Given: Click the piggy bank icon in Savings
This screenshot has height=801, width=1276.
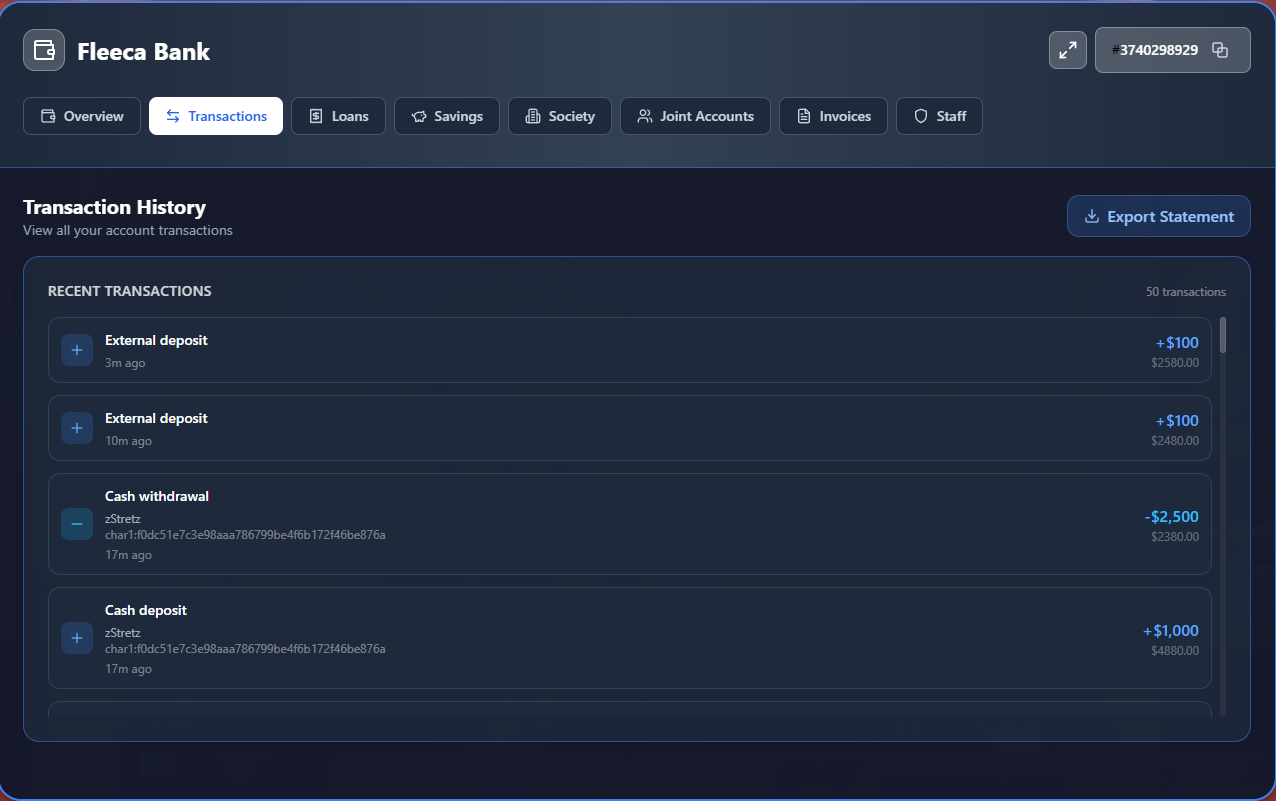Looking at the screenshot, I should coord(419,116).
